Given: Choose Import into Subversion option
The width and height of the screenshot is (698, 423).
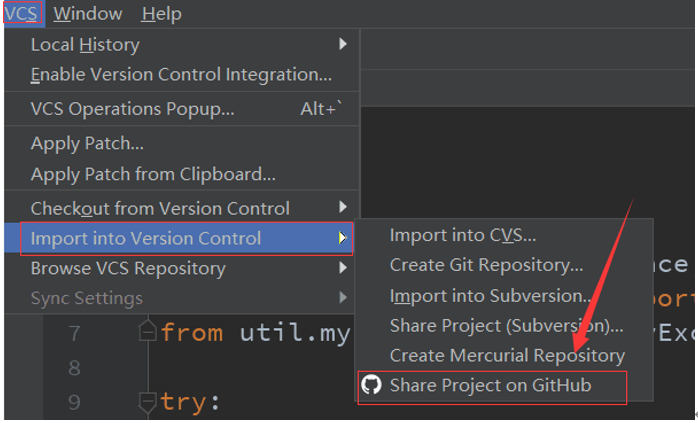Looking at the screenshot, I should point(490,296).
